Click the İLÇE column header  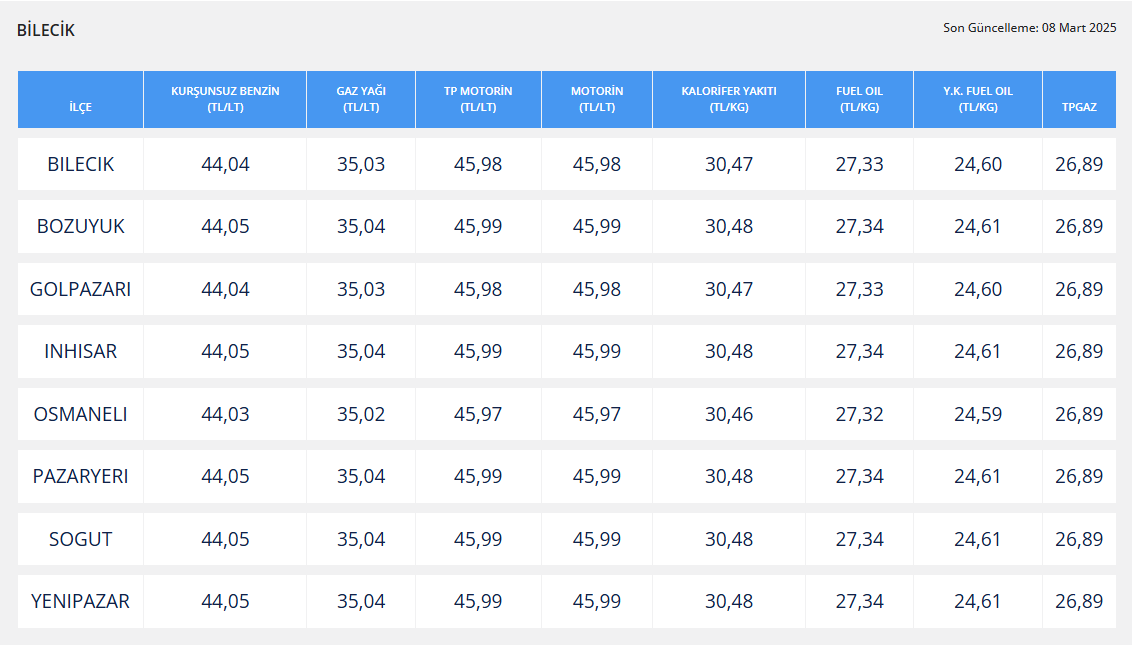pyautogui.click(x=80, y=107)
